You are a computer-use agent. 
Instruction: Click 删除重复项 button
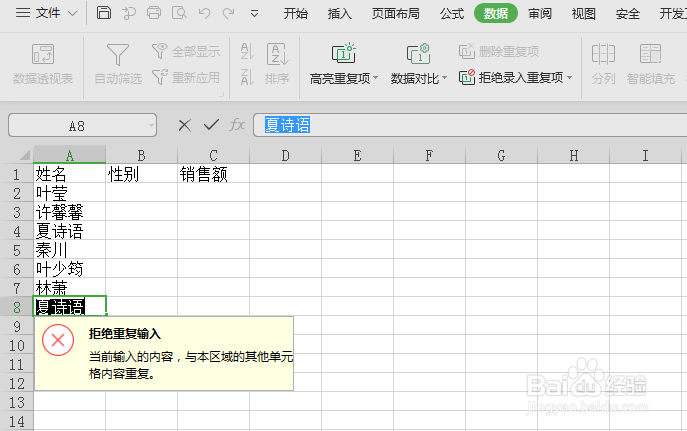pyautogui.click(x=499, y=51)
